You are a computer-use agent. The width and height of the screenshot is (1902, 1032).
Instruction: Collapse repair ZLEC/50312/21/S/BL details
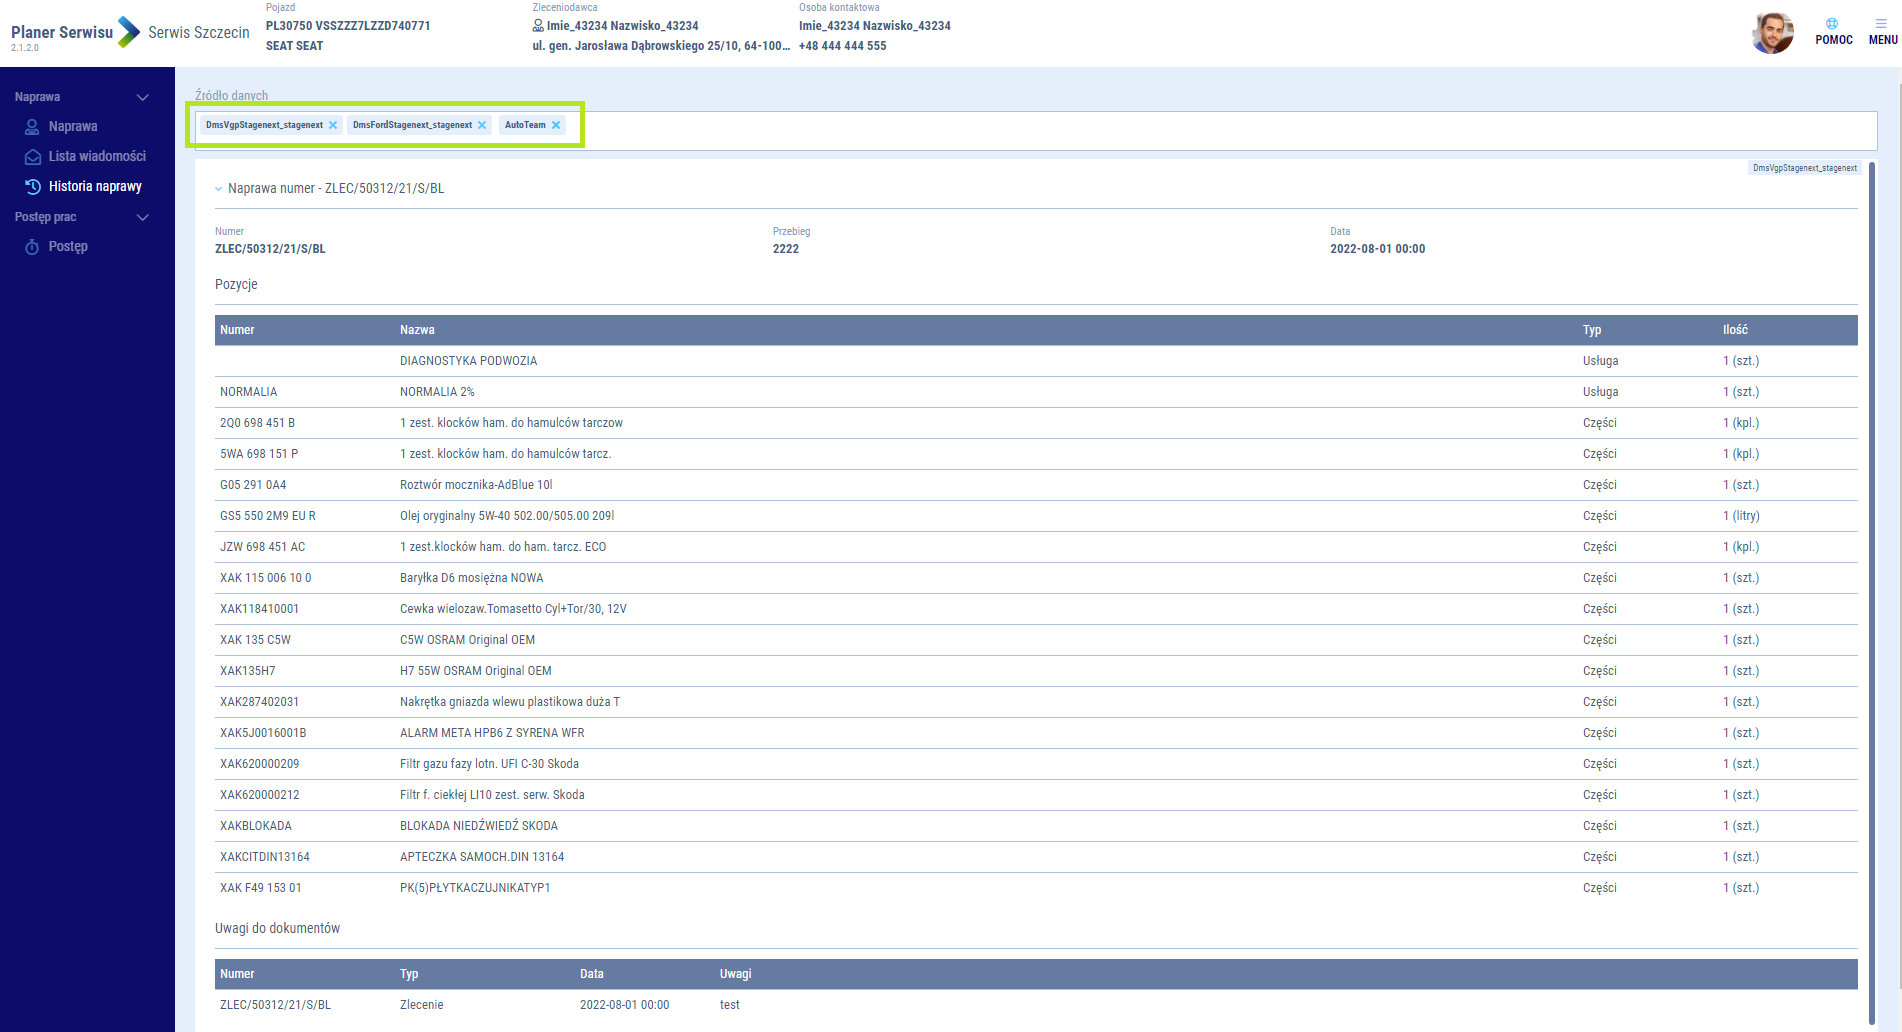(219, 189)
